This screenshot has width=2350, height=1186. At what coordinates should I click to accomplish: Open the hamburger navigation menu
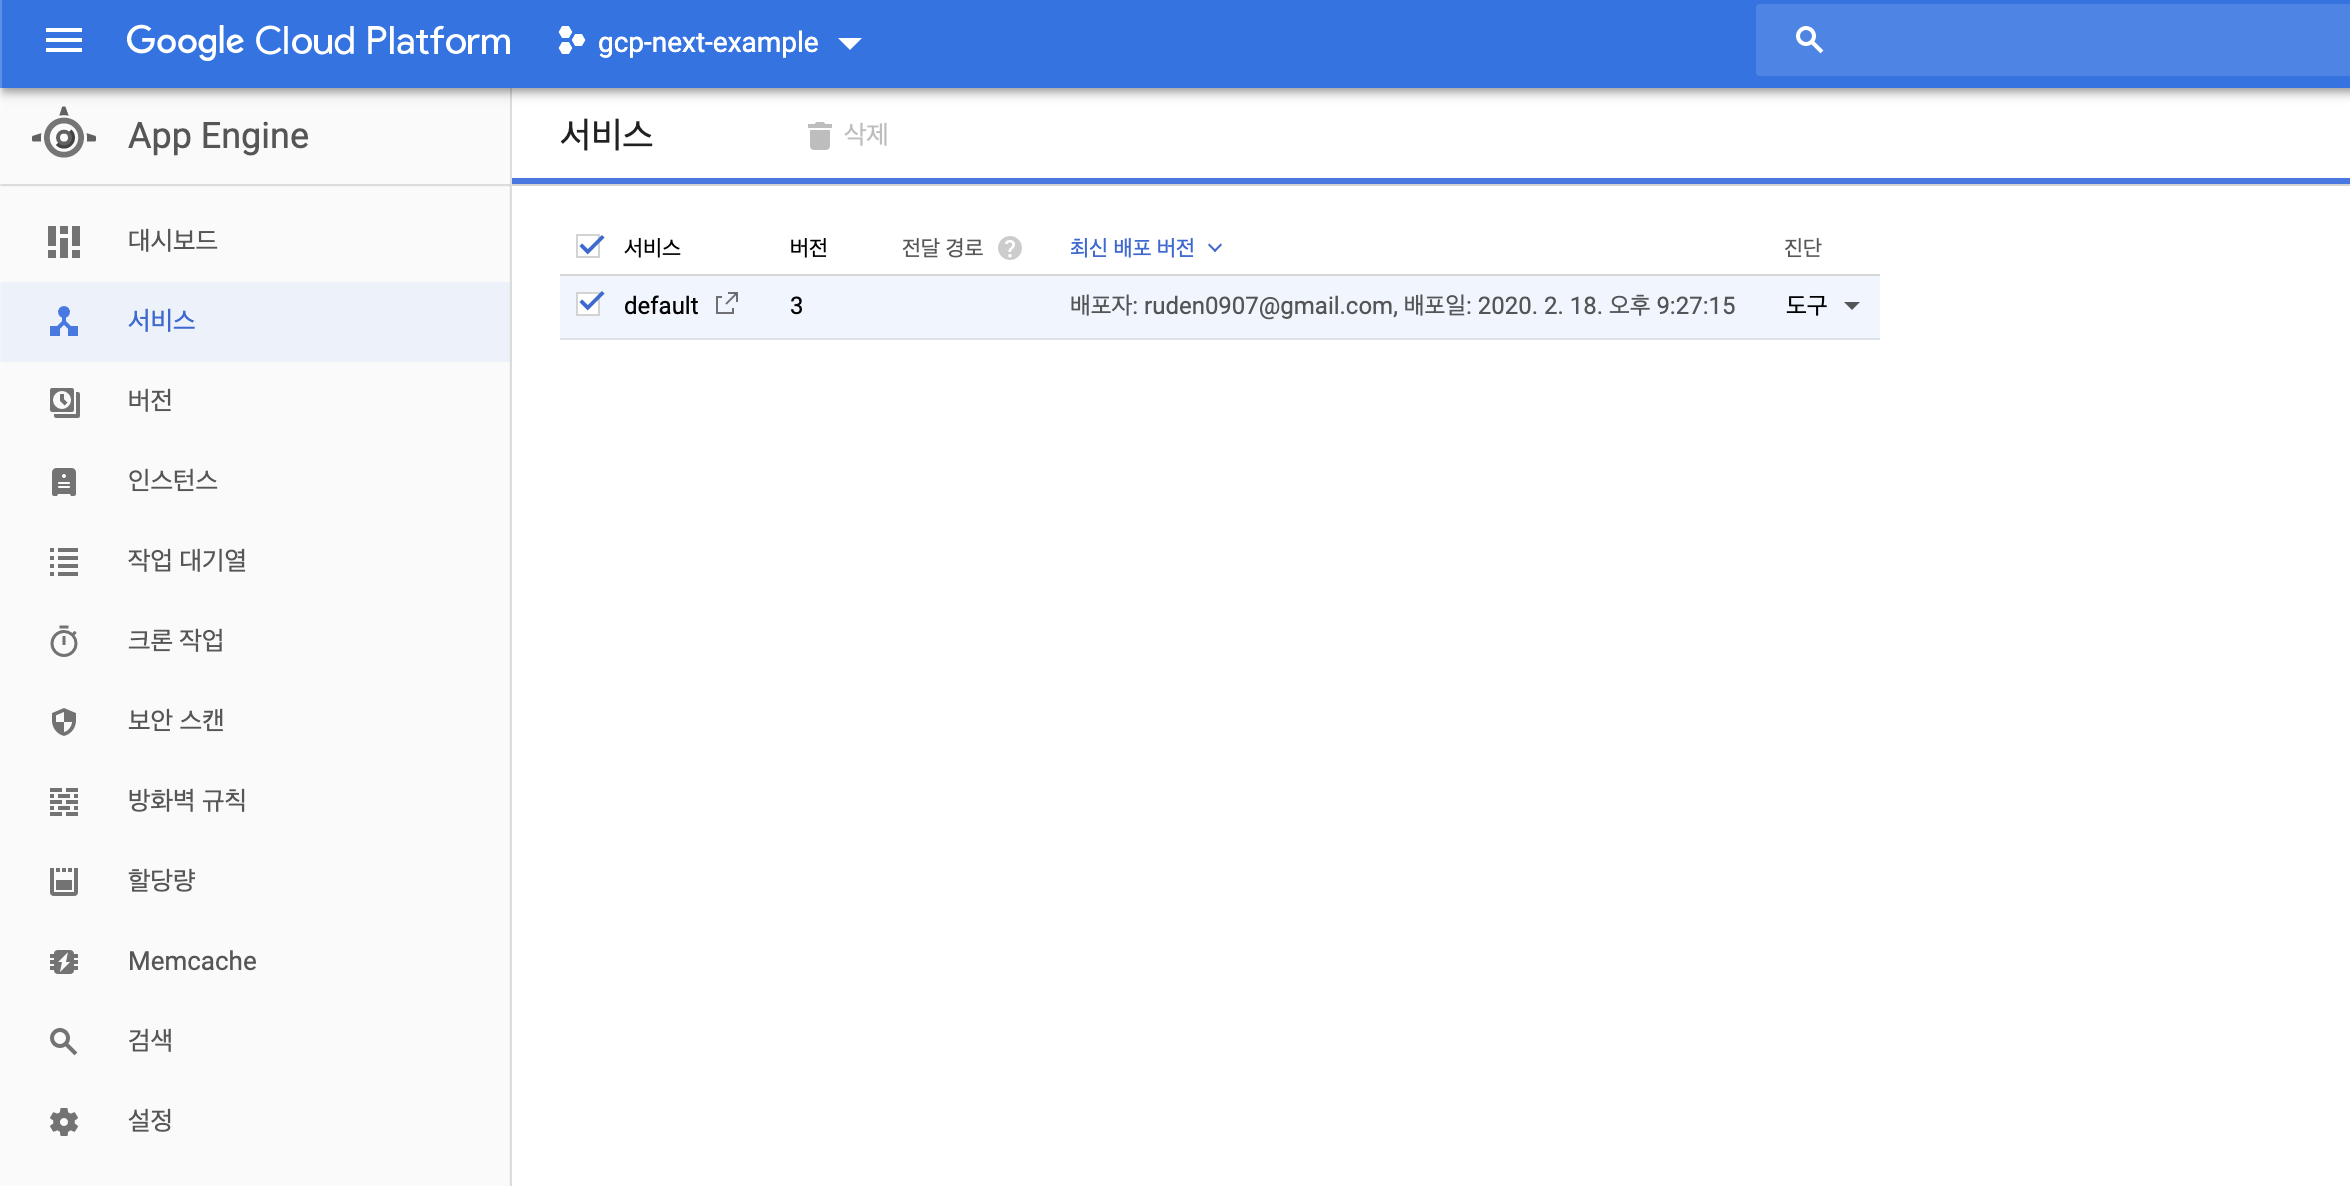64,41
